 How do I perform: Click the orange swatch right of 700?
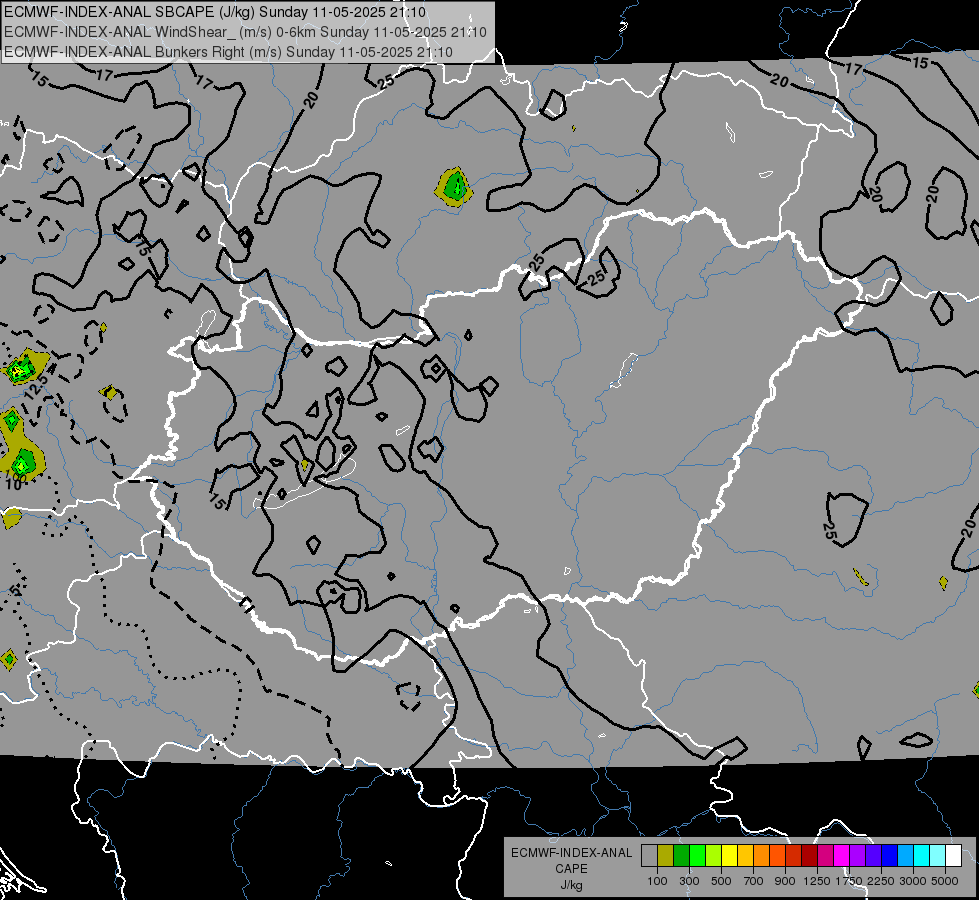click(762, 856)
